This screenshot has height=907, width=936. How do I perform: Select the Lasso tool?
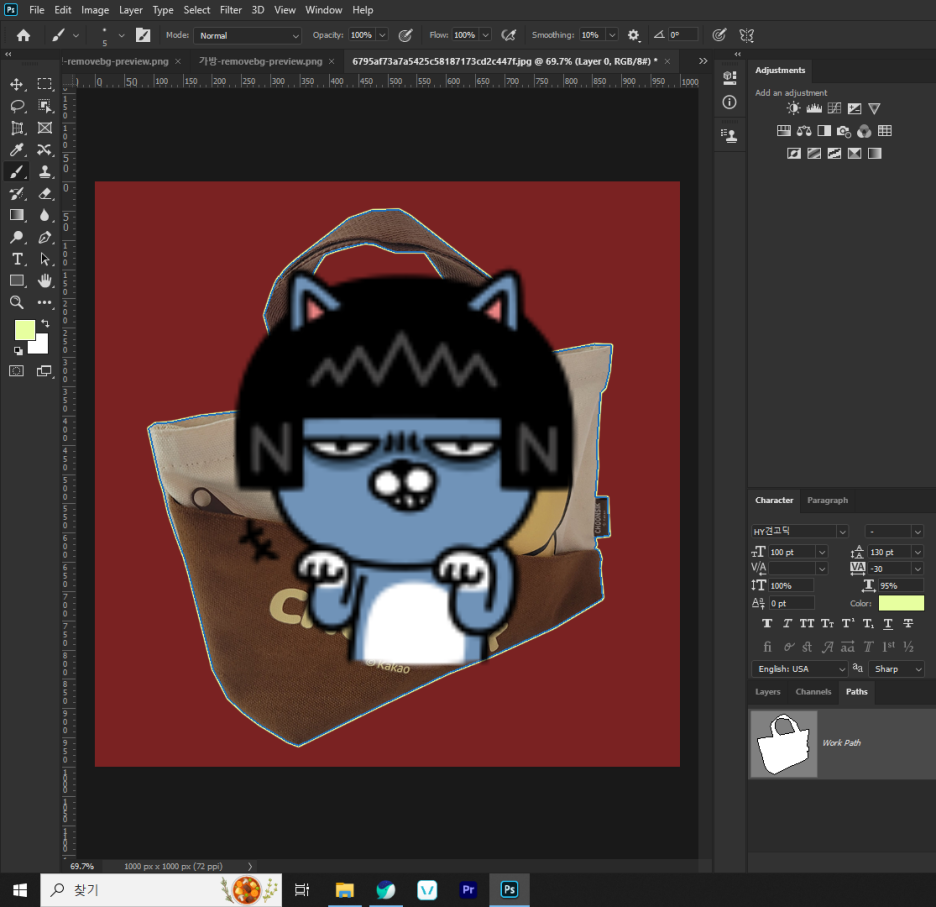click(x=17, y=106)
